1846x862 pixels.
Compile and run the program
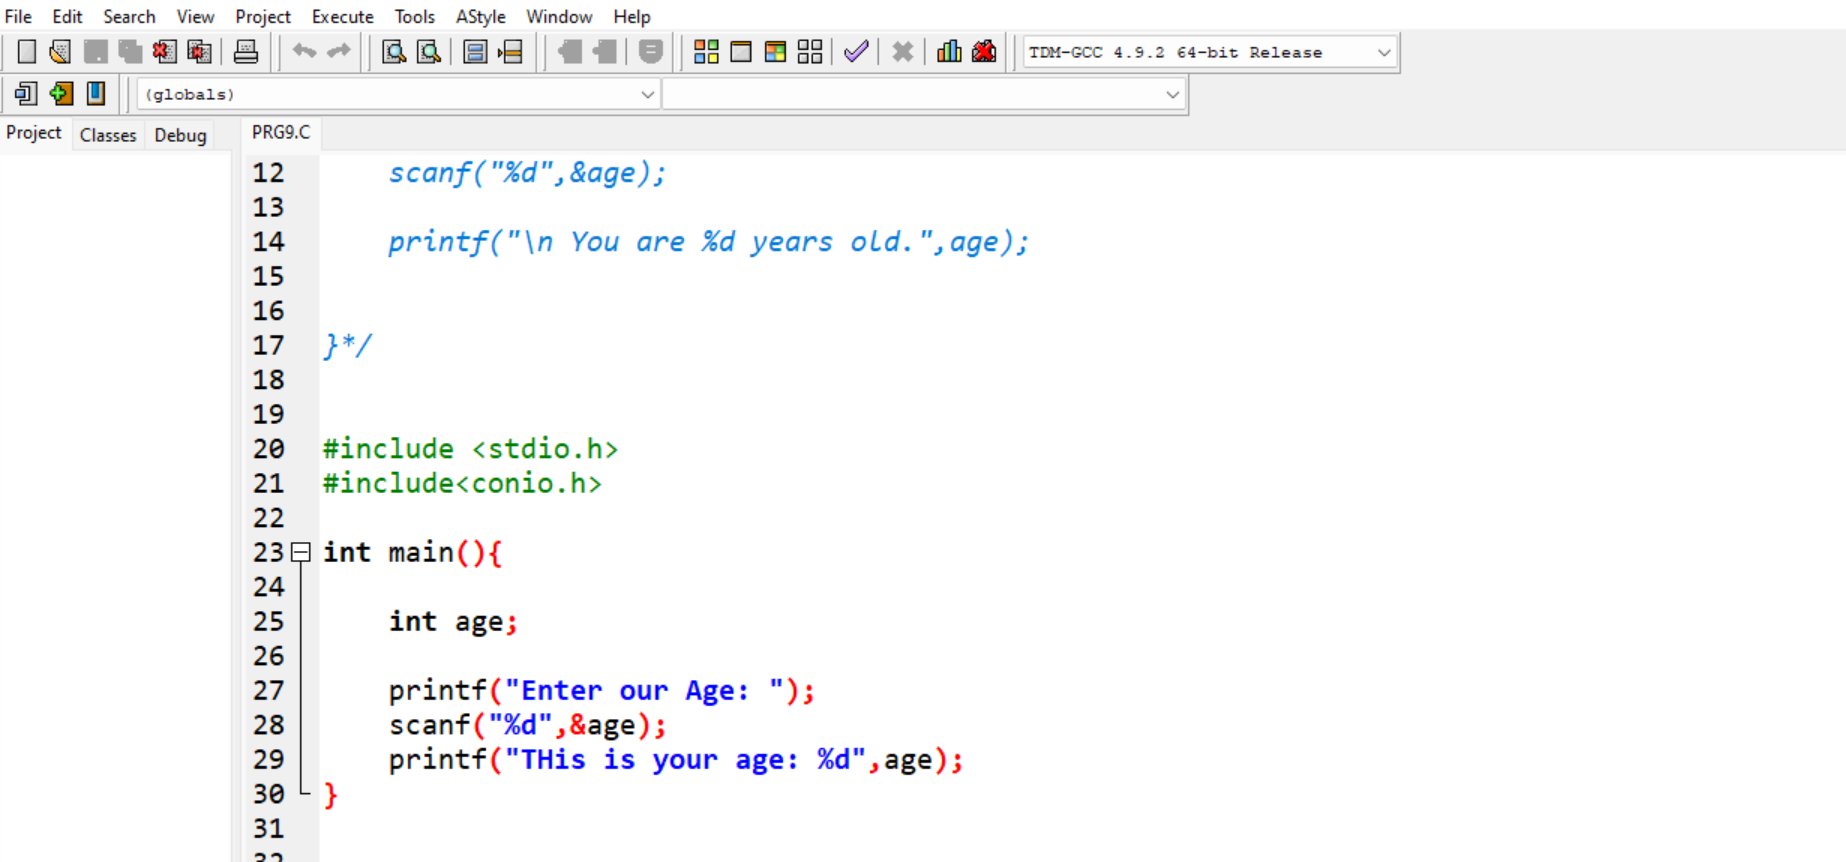tap(775, 52)
